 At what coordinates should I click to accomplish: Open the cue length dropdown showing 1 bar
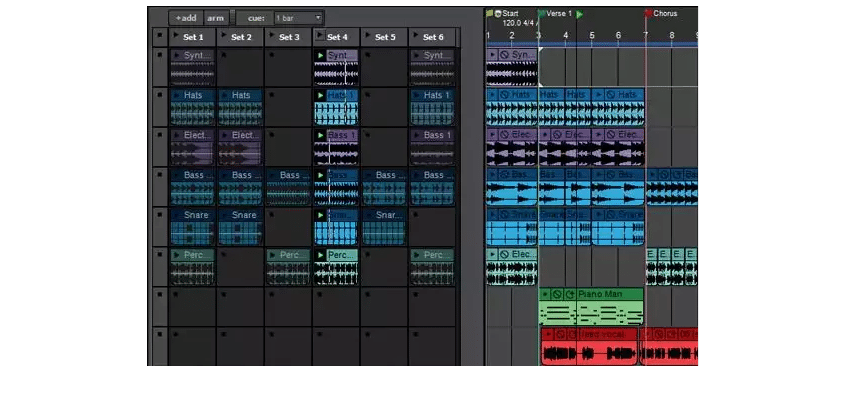298,18
